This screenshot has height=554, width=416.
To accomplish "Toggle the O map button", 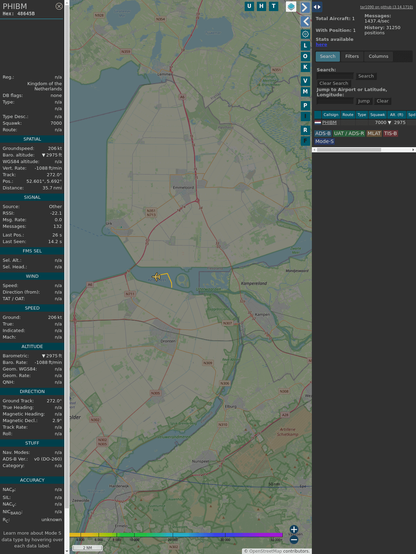I will coord(305,56).
